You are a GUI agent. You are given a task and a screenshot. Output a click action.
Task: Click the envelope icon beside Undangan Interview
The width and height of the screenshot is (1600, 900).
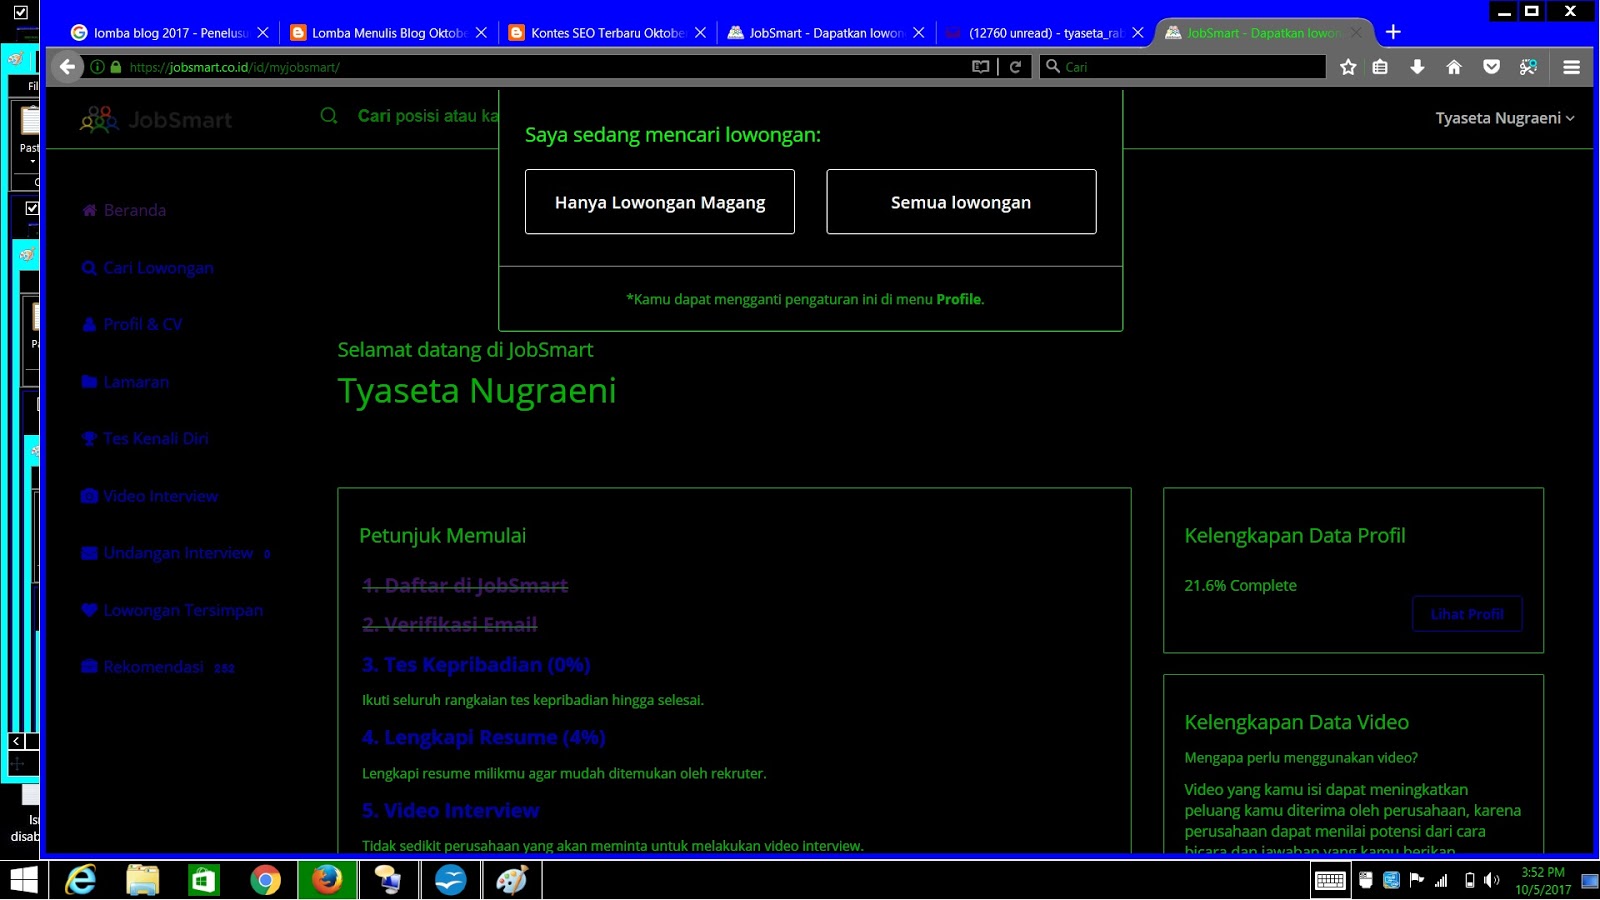pyautogui.click(x=89, y=553)
